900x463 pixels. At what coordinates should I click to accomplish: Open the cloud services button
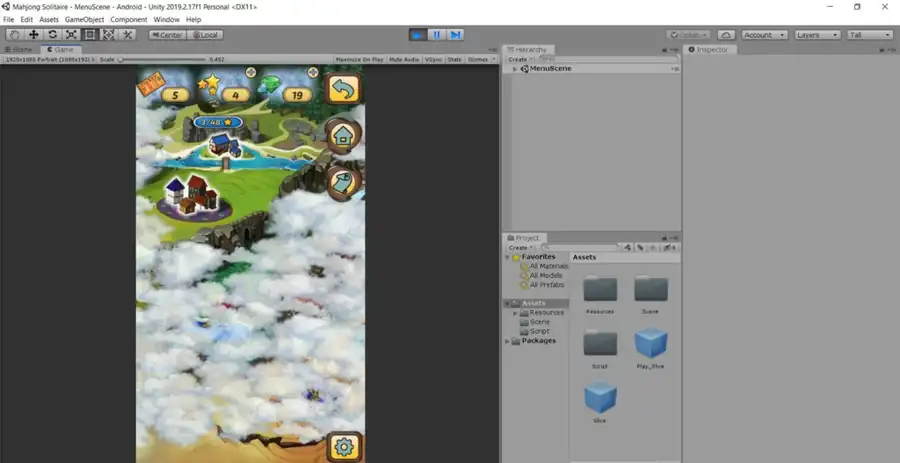(x=725, y=35)
